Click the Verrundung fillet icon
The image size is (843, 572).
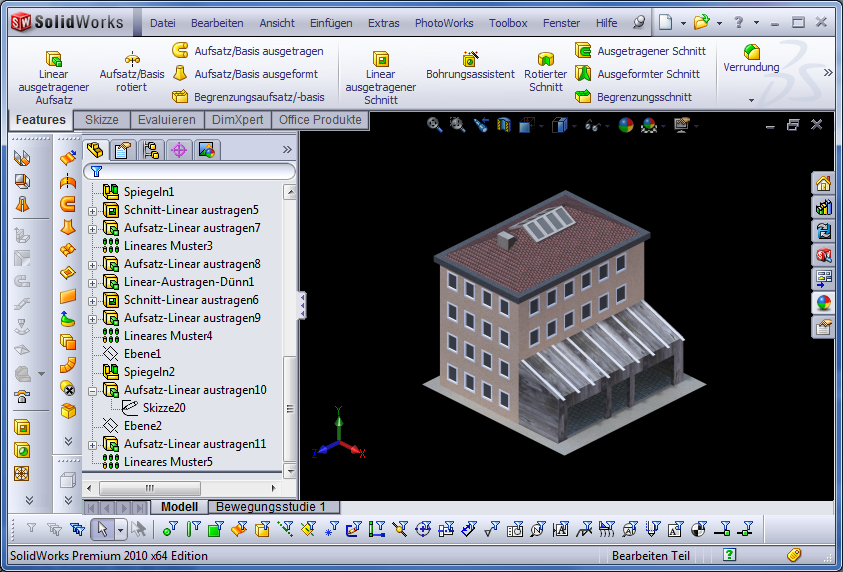tap(751, 51)
